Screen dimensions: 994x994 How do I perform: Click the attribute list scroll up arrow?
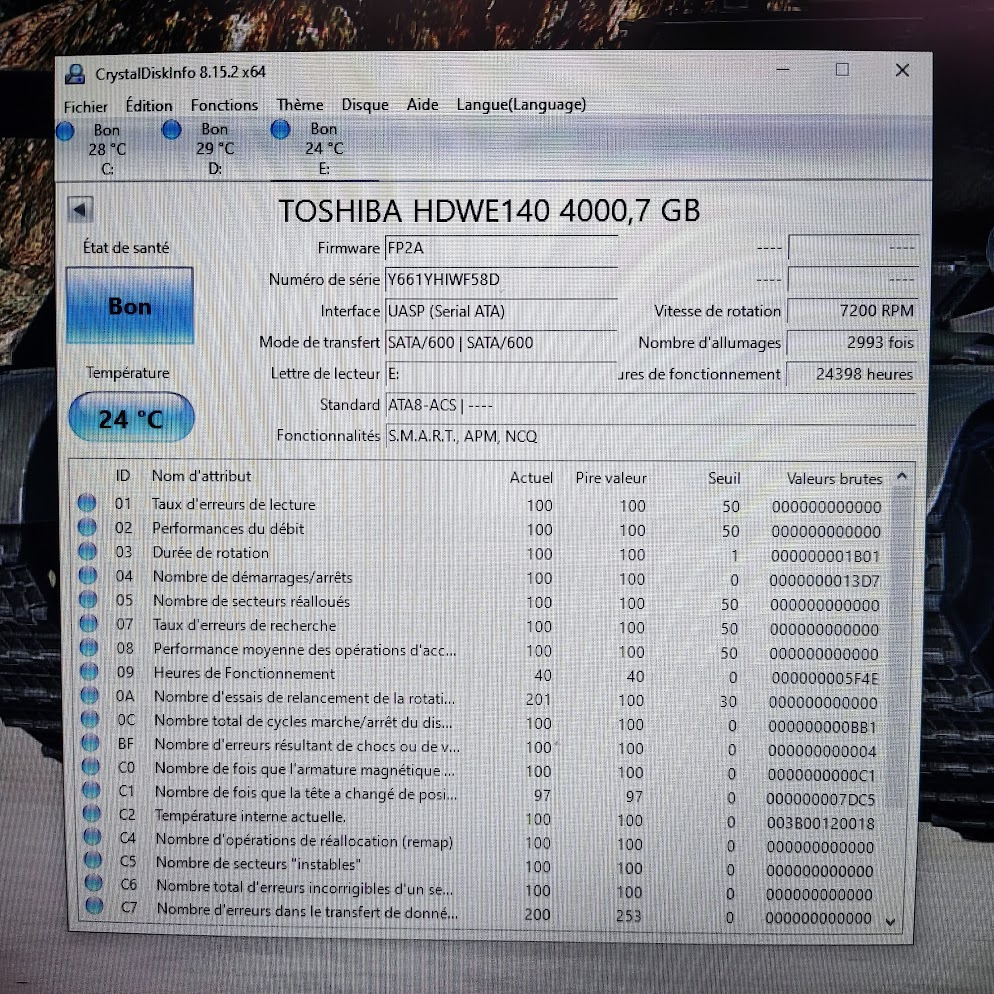pos(902,475)
